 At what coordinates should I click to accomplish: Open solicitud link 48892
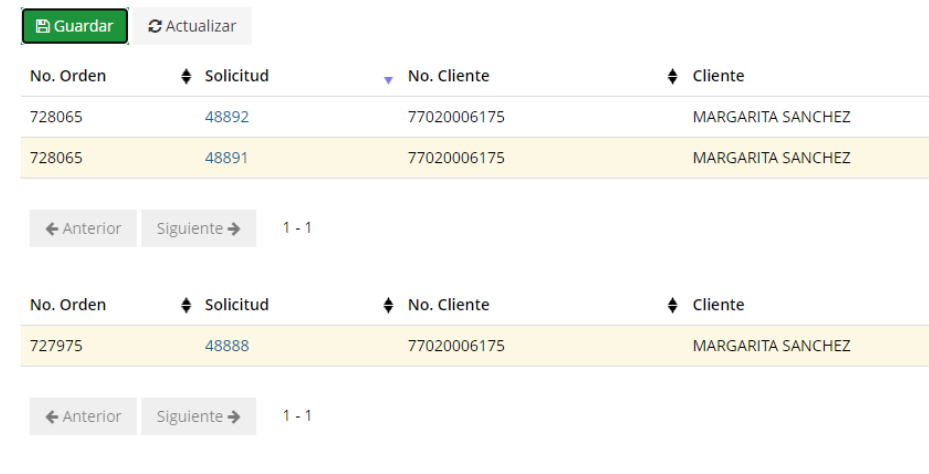227,117
